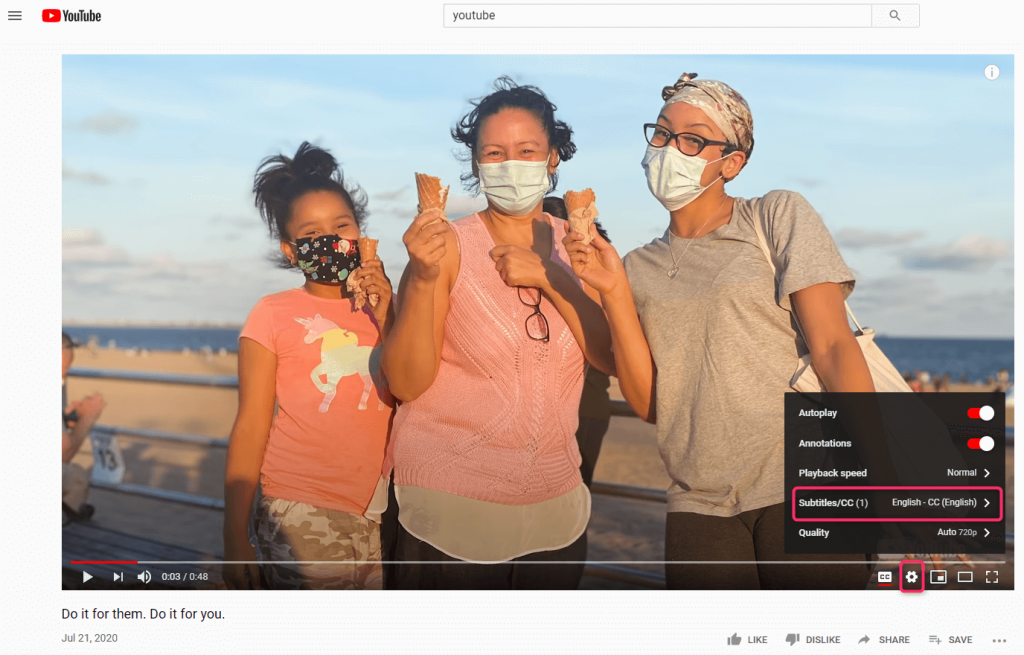Disable the Annotations switch

click(x=980, y=443)
